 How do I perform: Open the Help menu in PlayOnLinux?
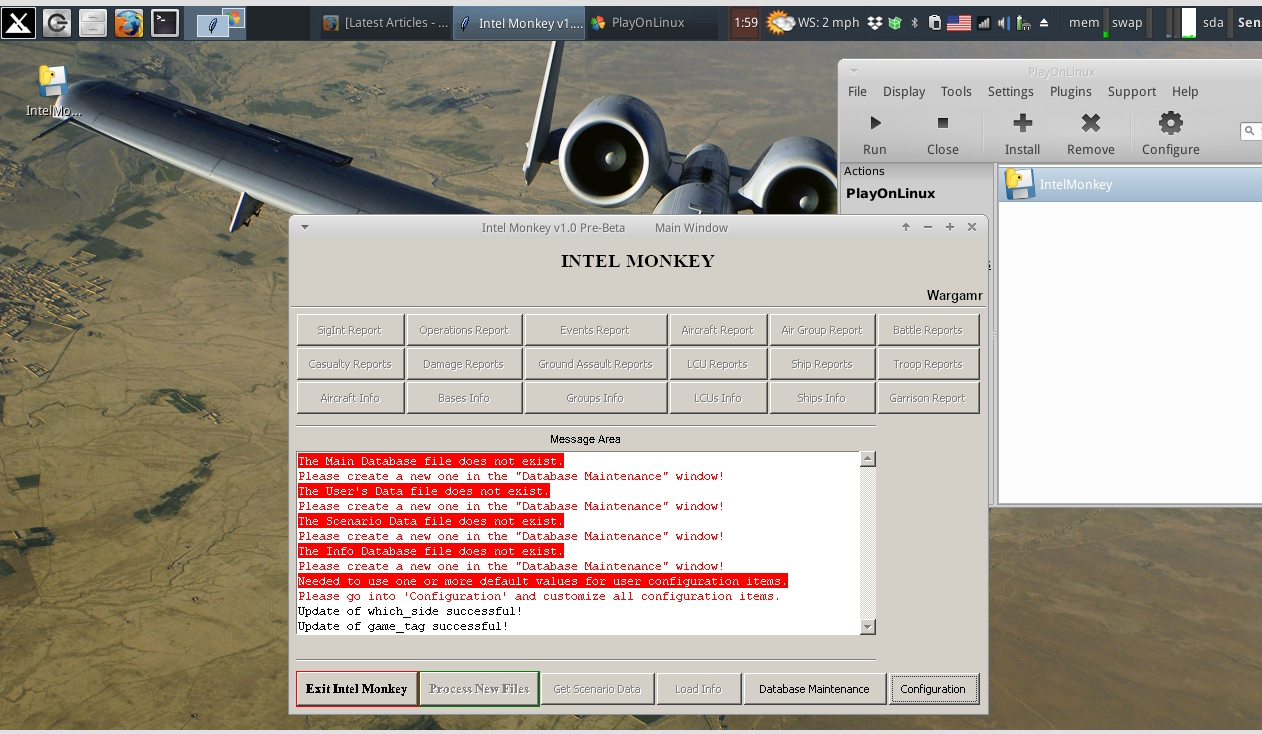pyautogui.click(x=1185, y=91)
